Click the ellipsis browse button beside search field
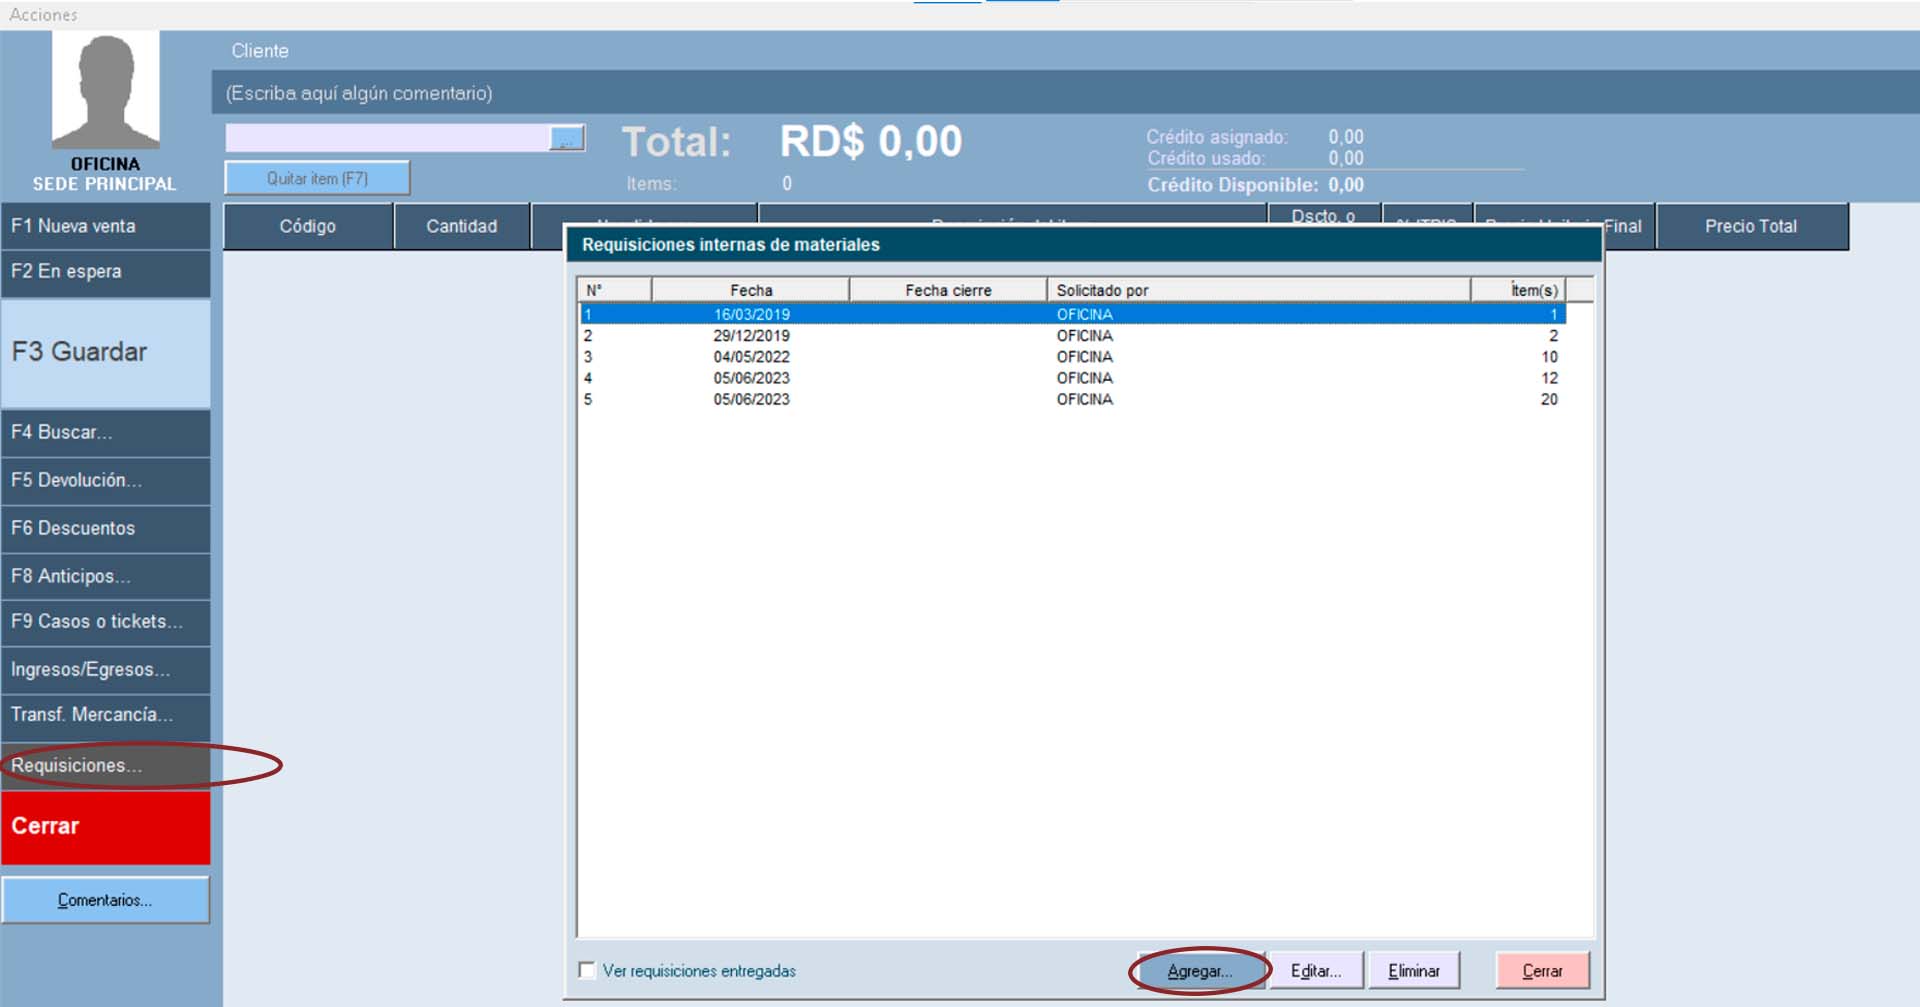The height and width of the screenshot is (1007, 1920). pyautogui.click(x=567, y=139)
